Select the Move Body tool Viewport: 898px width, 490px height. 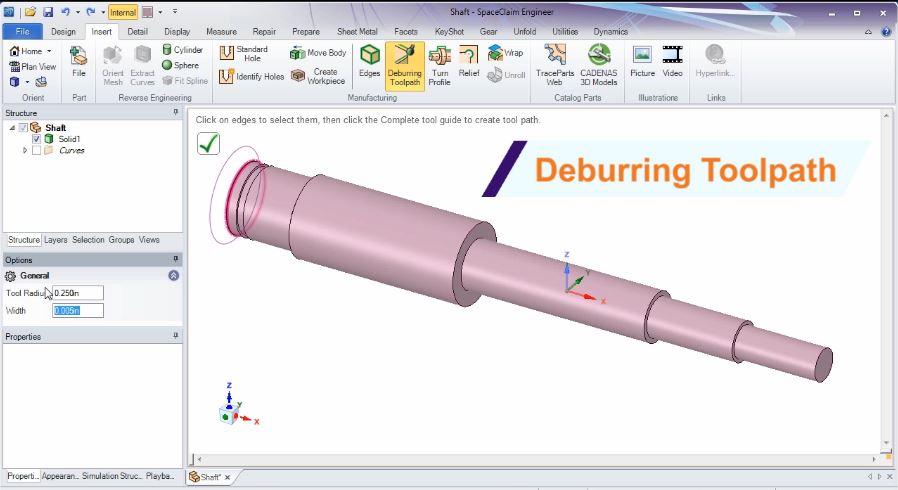[318, 53]
